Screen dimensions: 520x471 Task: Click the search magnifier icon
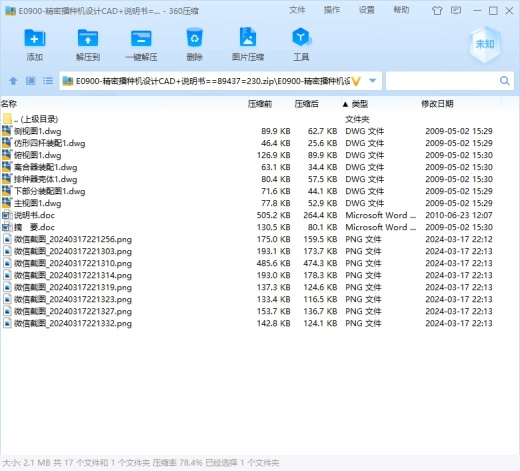coord(505,81)
